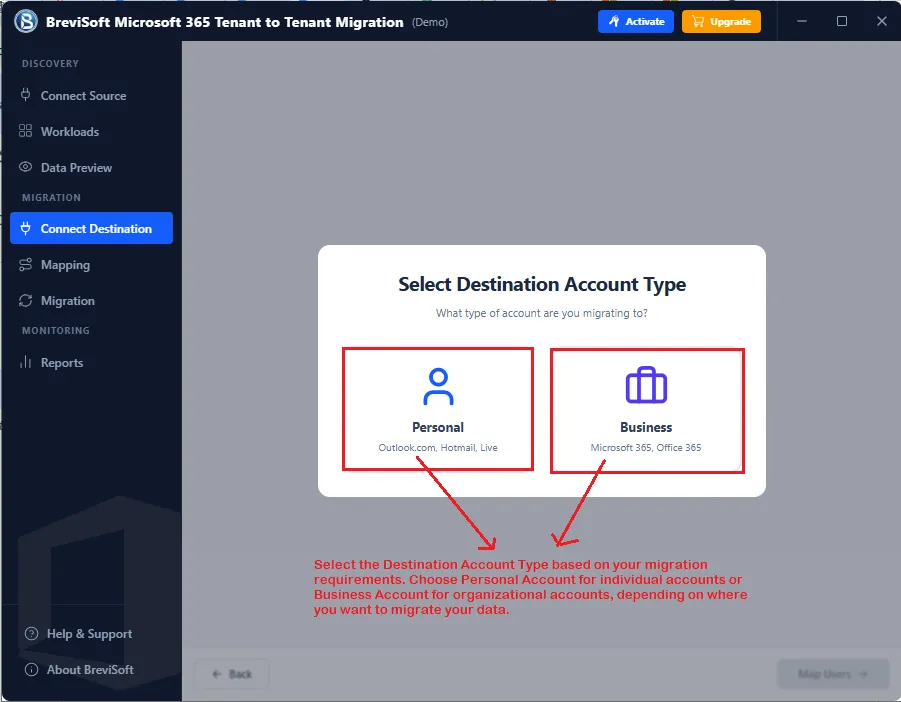Click the mapping icon beside Mapping

pos(25,264)
